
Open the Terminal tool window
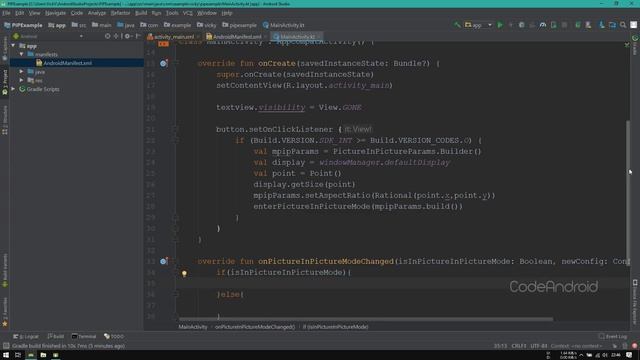(84, 336)
